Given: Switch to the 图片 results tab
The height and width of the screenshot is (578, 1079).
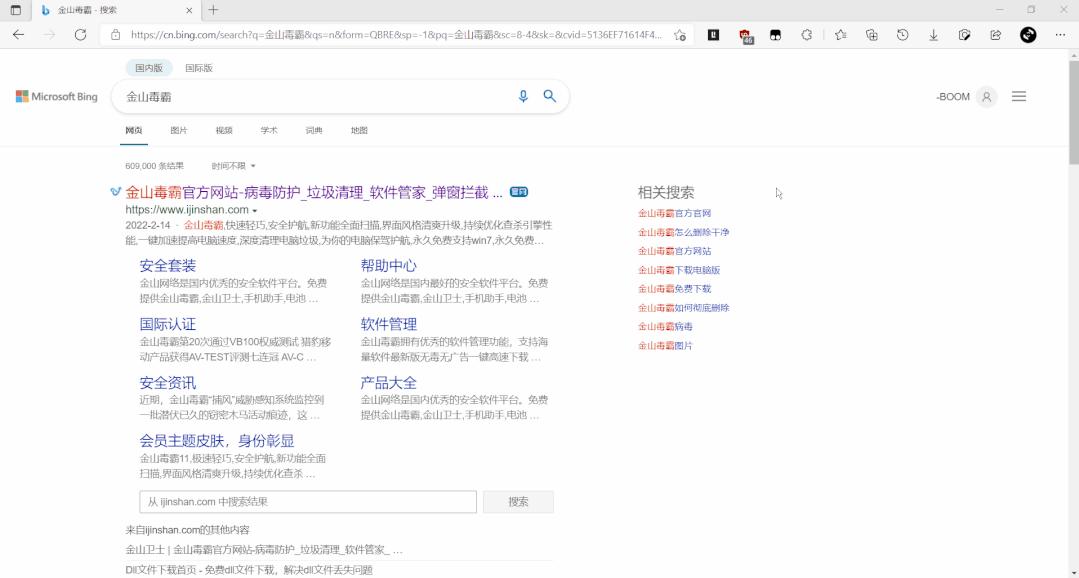Looking at the screenshot, I should tap(179, 131).
